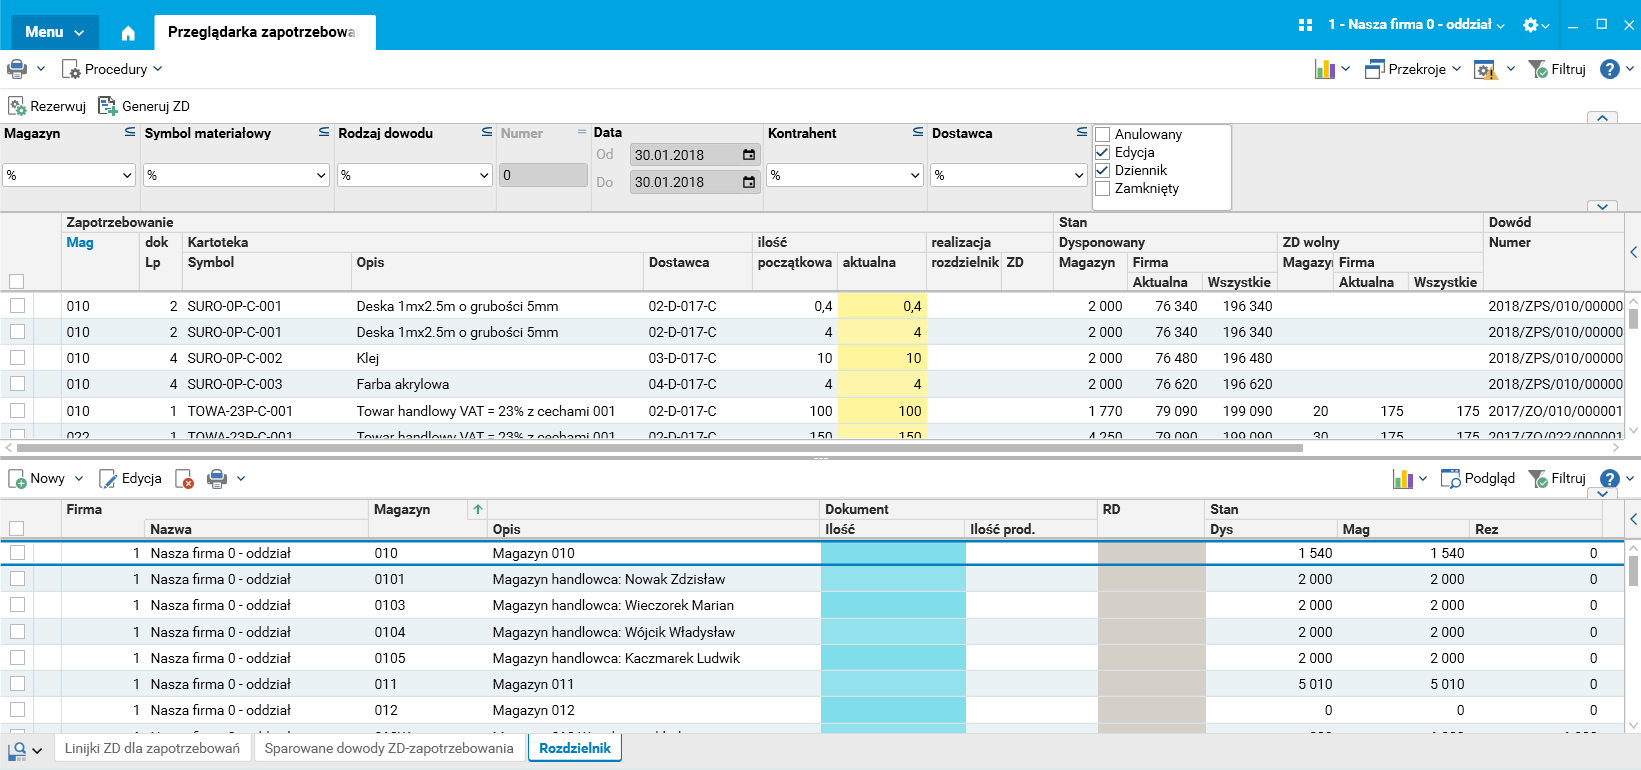1641x770 pixels.
Task: Click the Numer input field
Action: coord(543,175)
